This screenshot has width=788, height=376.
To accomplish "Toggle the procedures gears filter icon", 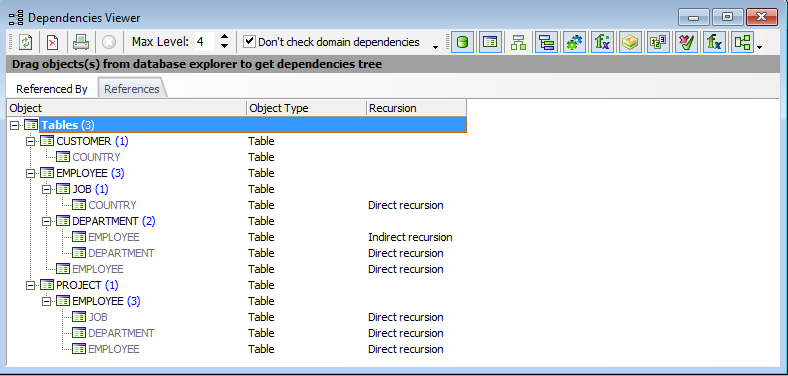I will point(573,42).
